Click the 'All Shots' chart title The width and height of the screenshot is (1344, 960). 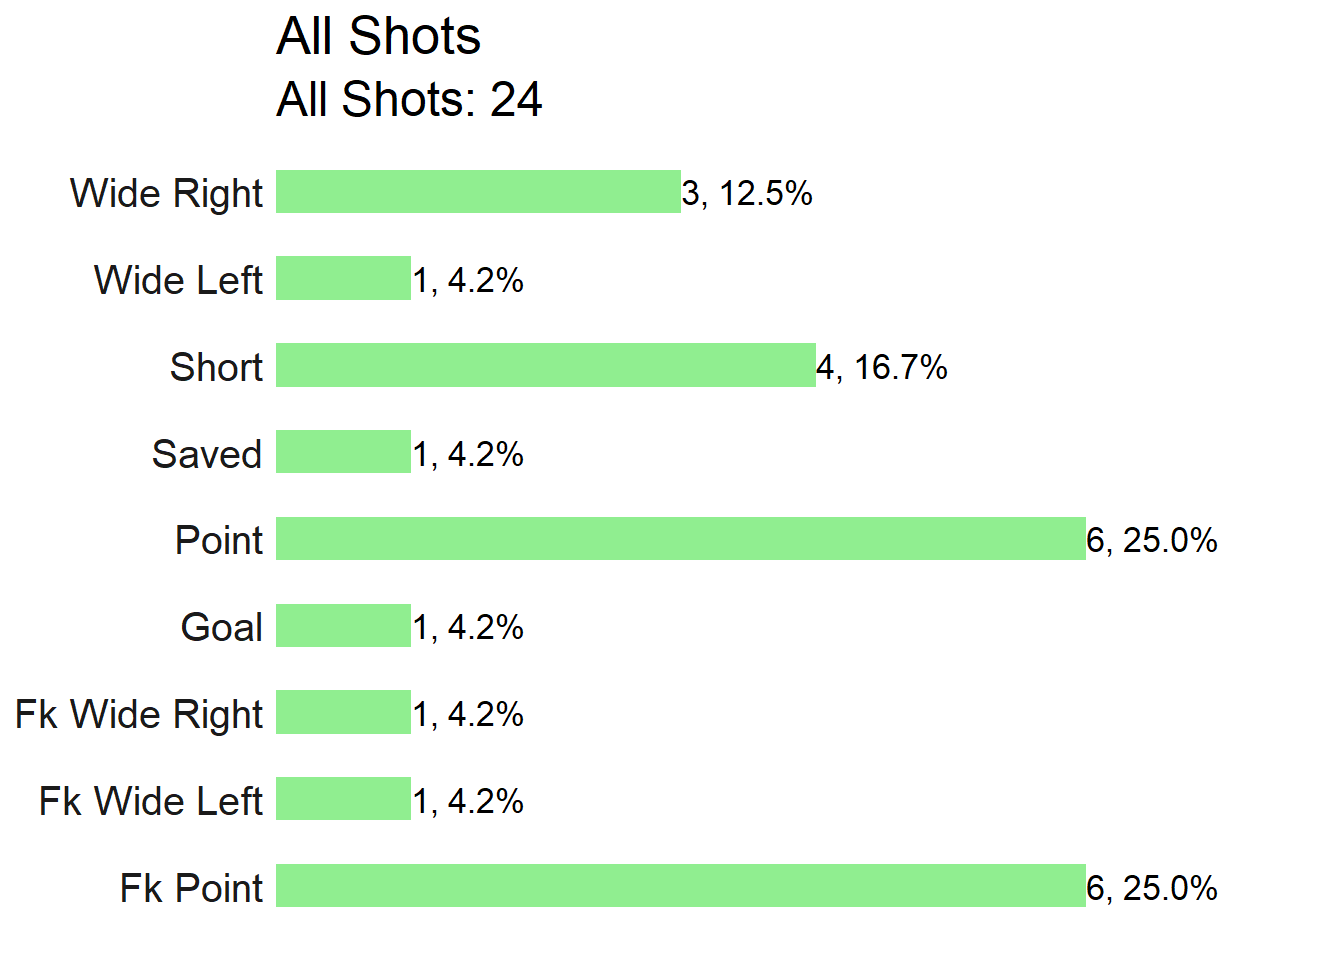[378, 37]
